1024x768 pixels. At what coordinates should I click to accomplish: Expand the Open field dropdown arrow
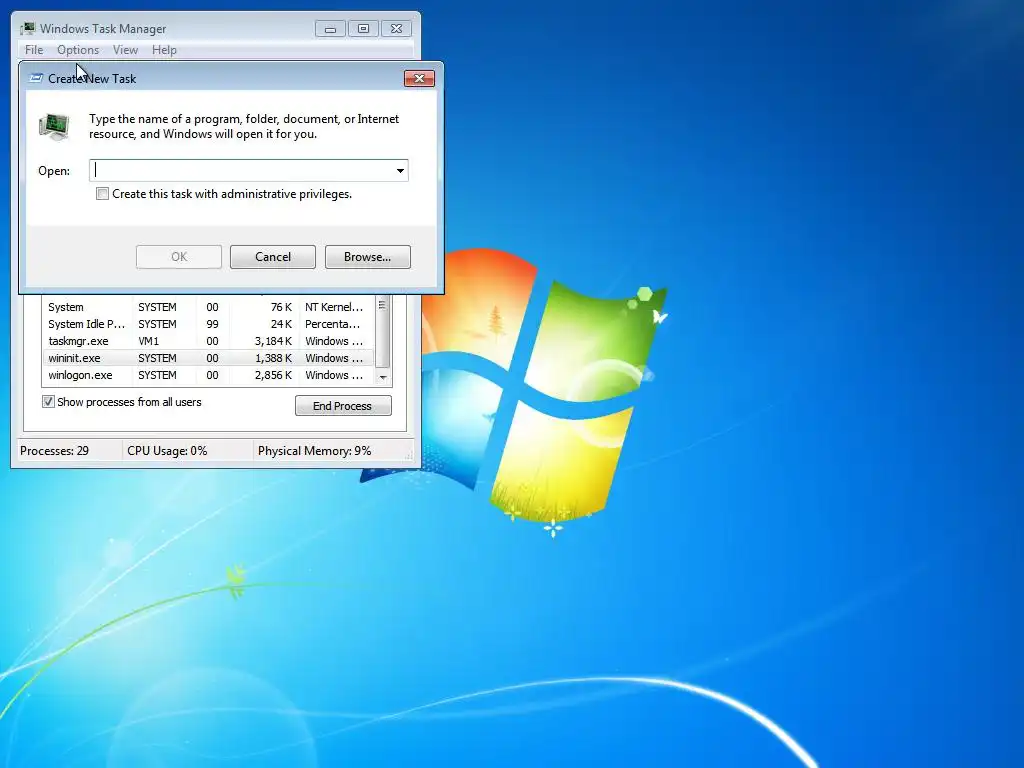tap(400, 170)
